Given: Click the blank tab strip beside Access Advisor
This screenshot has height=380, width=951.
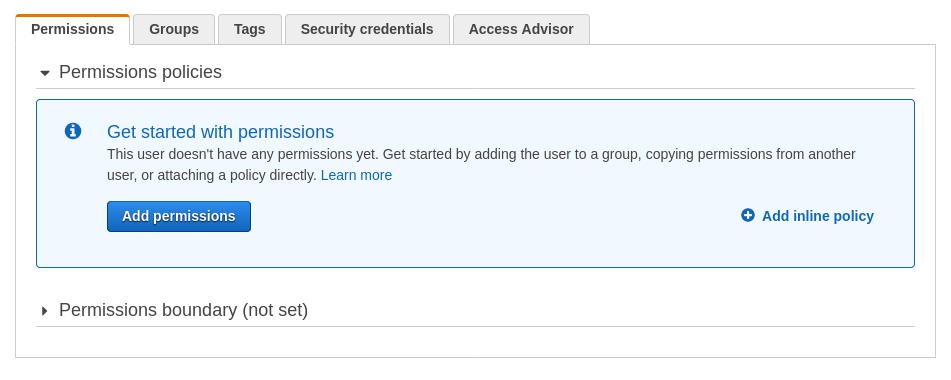Looking at the screenshot, I should tap(762, 29).
